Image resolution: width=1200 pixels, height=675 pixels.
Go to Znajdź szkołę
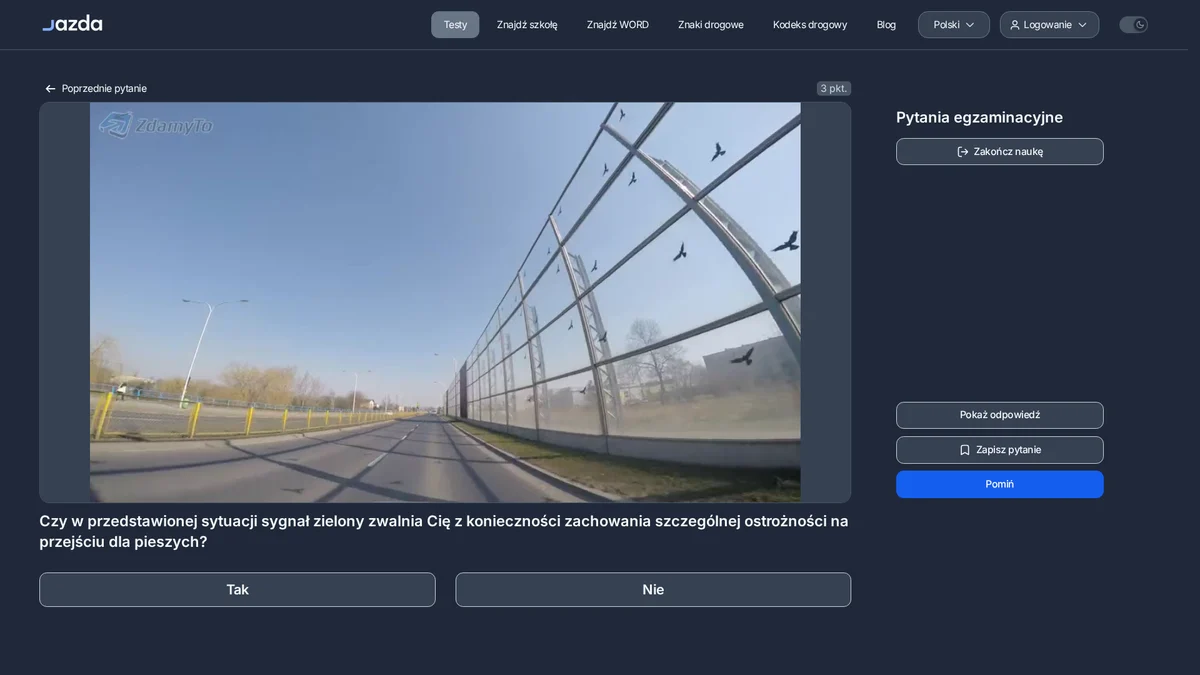point(527,25)
